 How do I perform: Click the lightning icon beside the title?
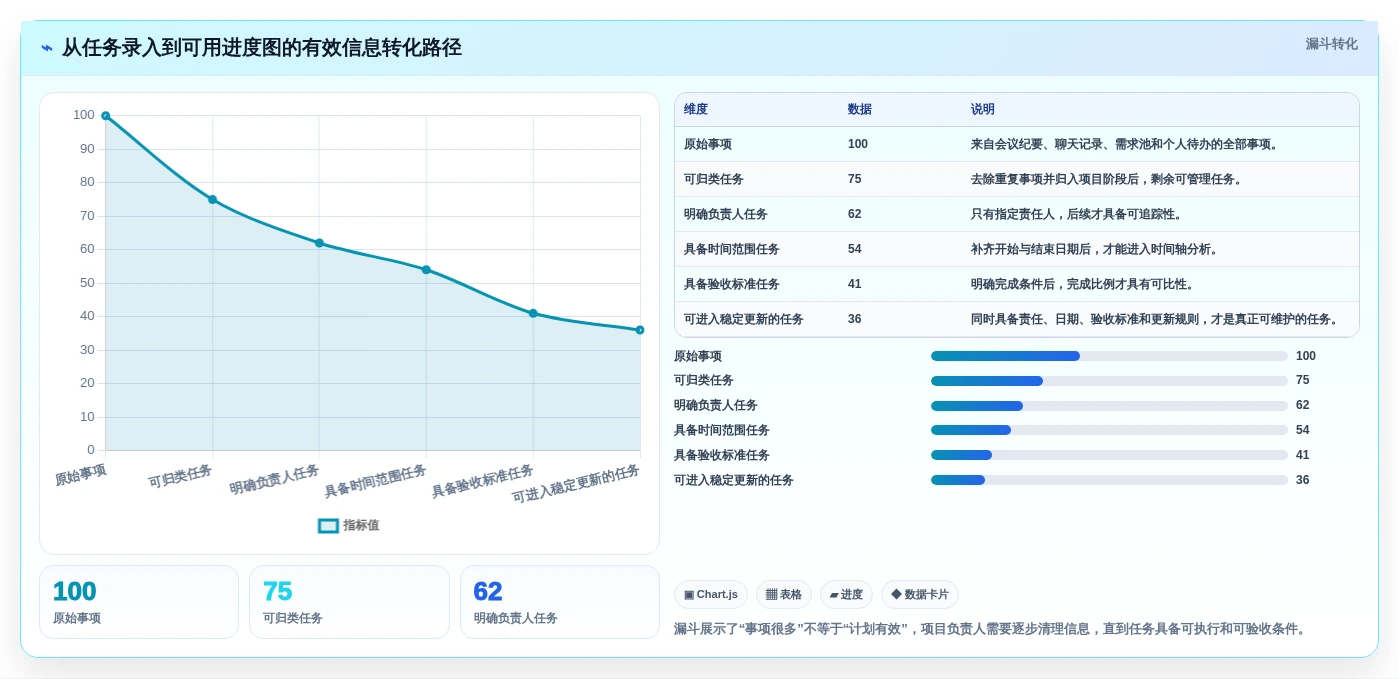point(47,48)
